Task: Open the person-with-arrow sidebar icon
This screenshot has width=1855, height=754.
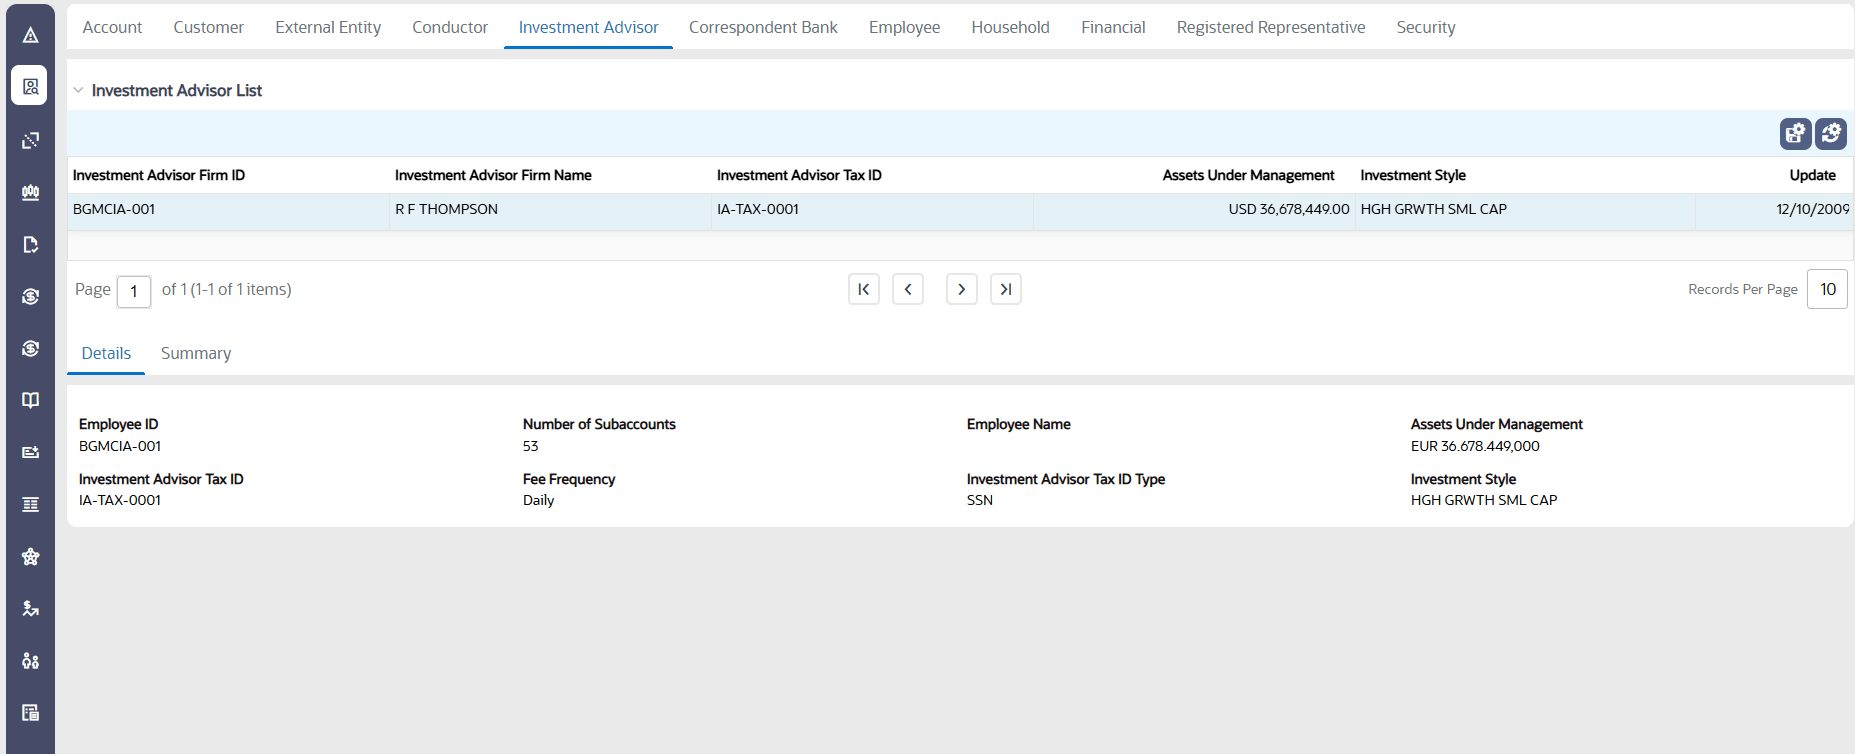Action: pos(30,608)
